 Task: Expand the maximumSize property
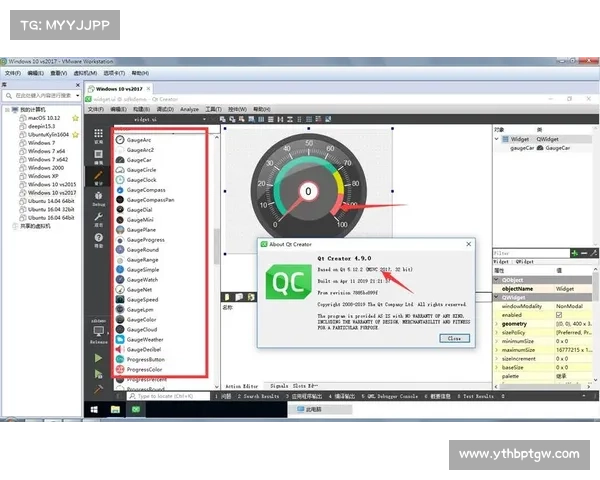497,350
